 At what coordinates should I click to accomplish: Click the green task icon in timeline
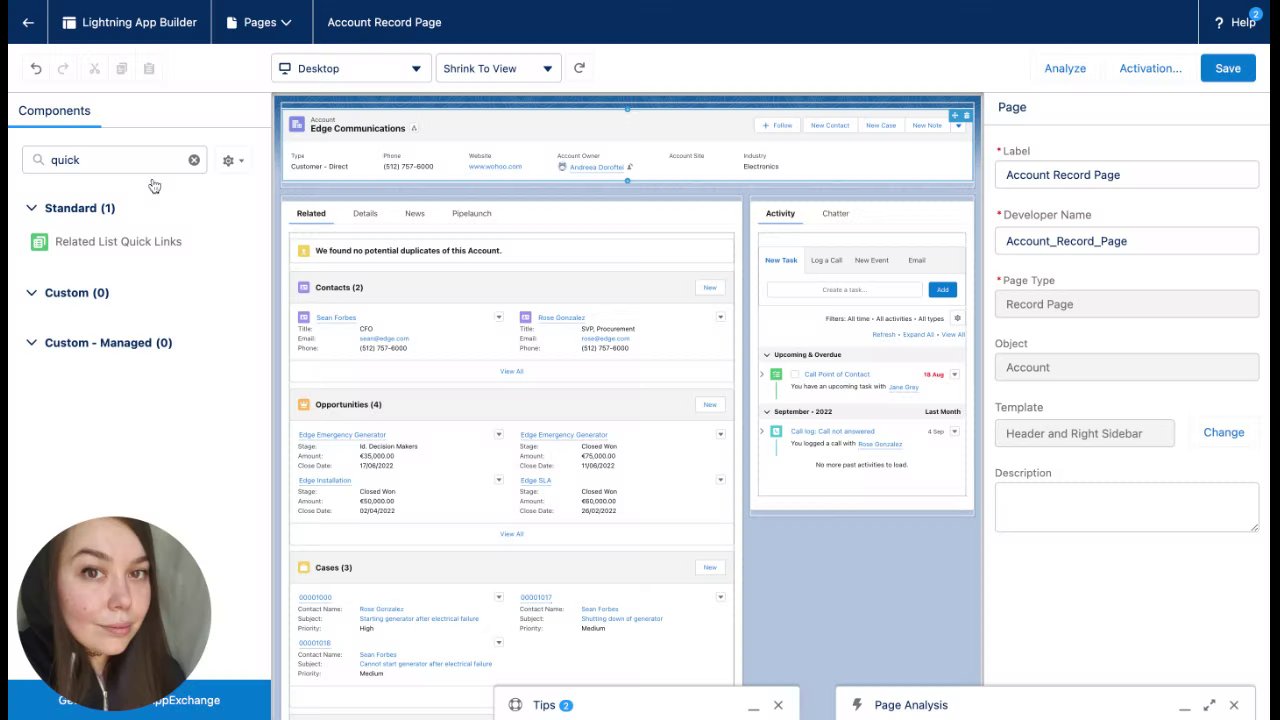(776, 374)
